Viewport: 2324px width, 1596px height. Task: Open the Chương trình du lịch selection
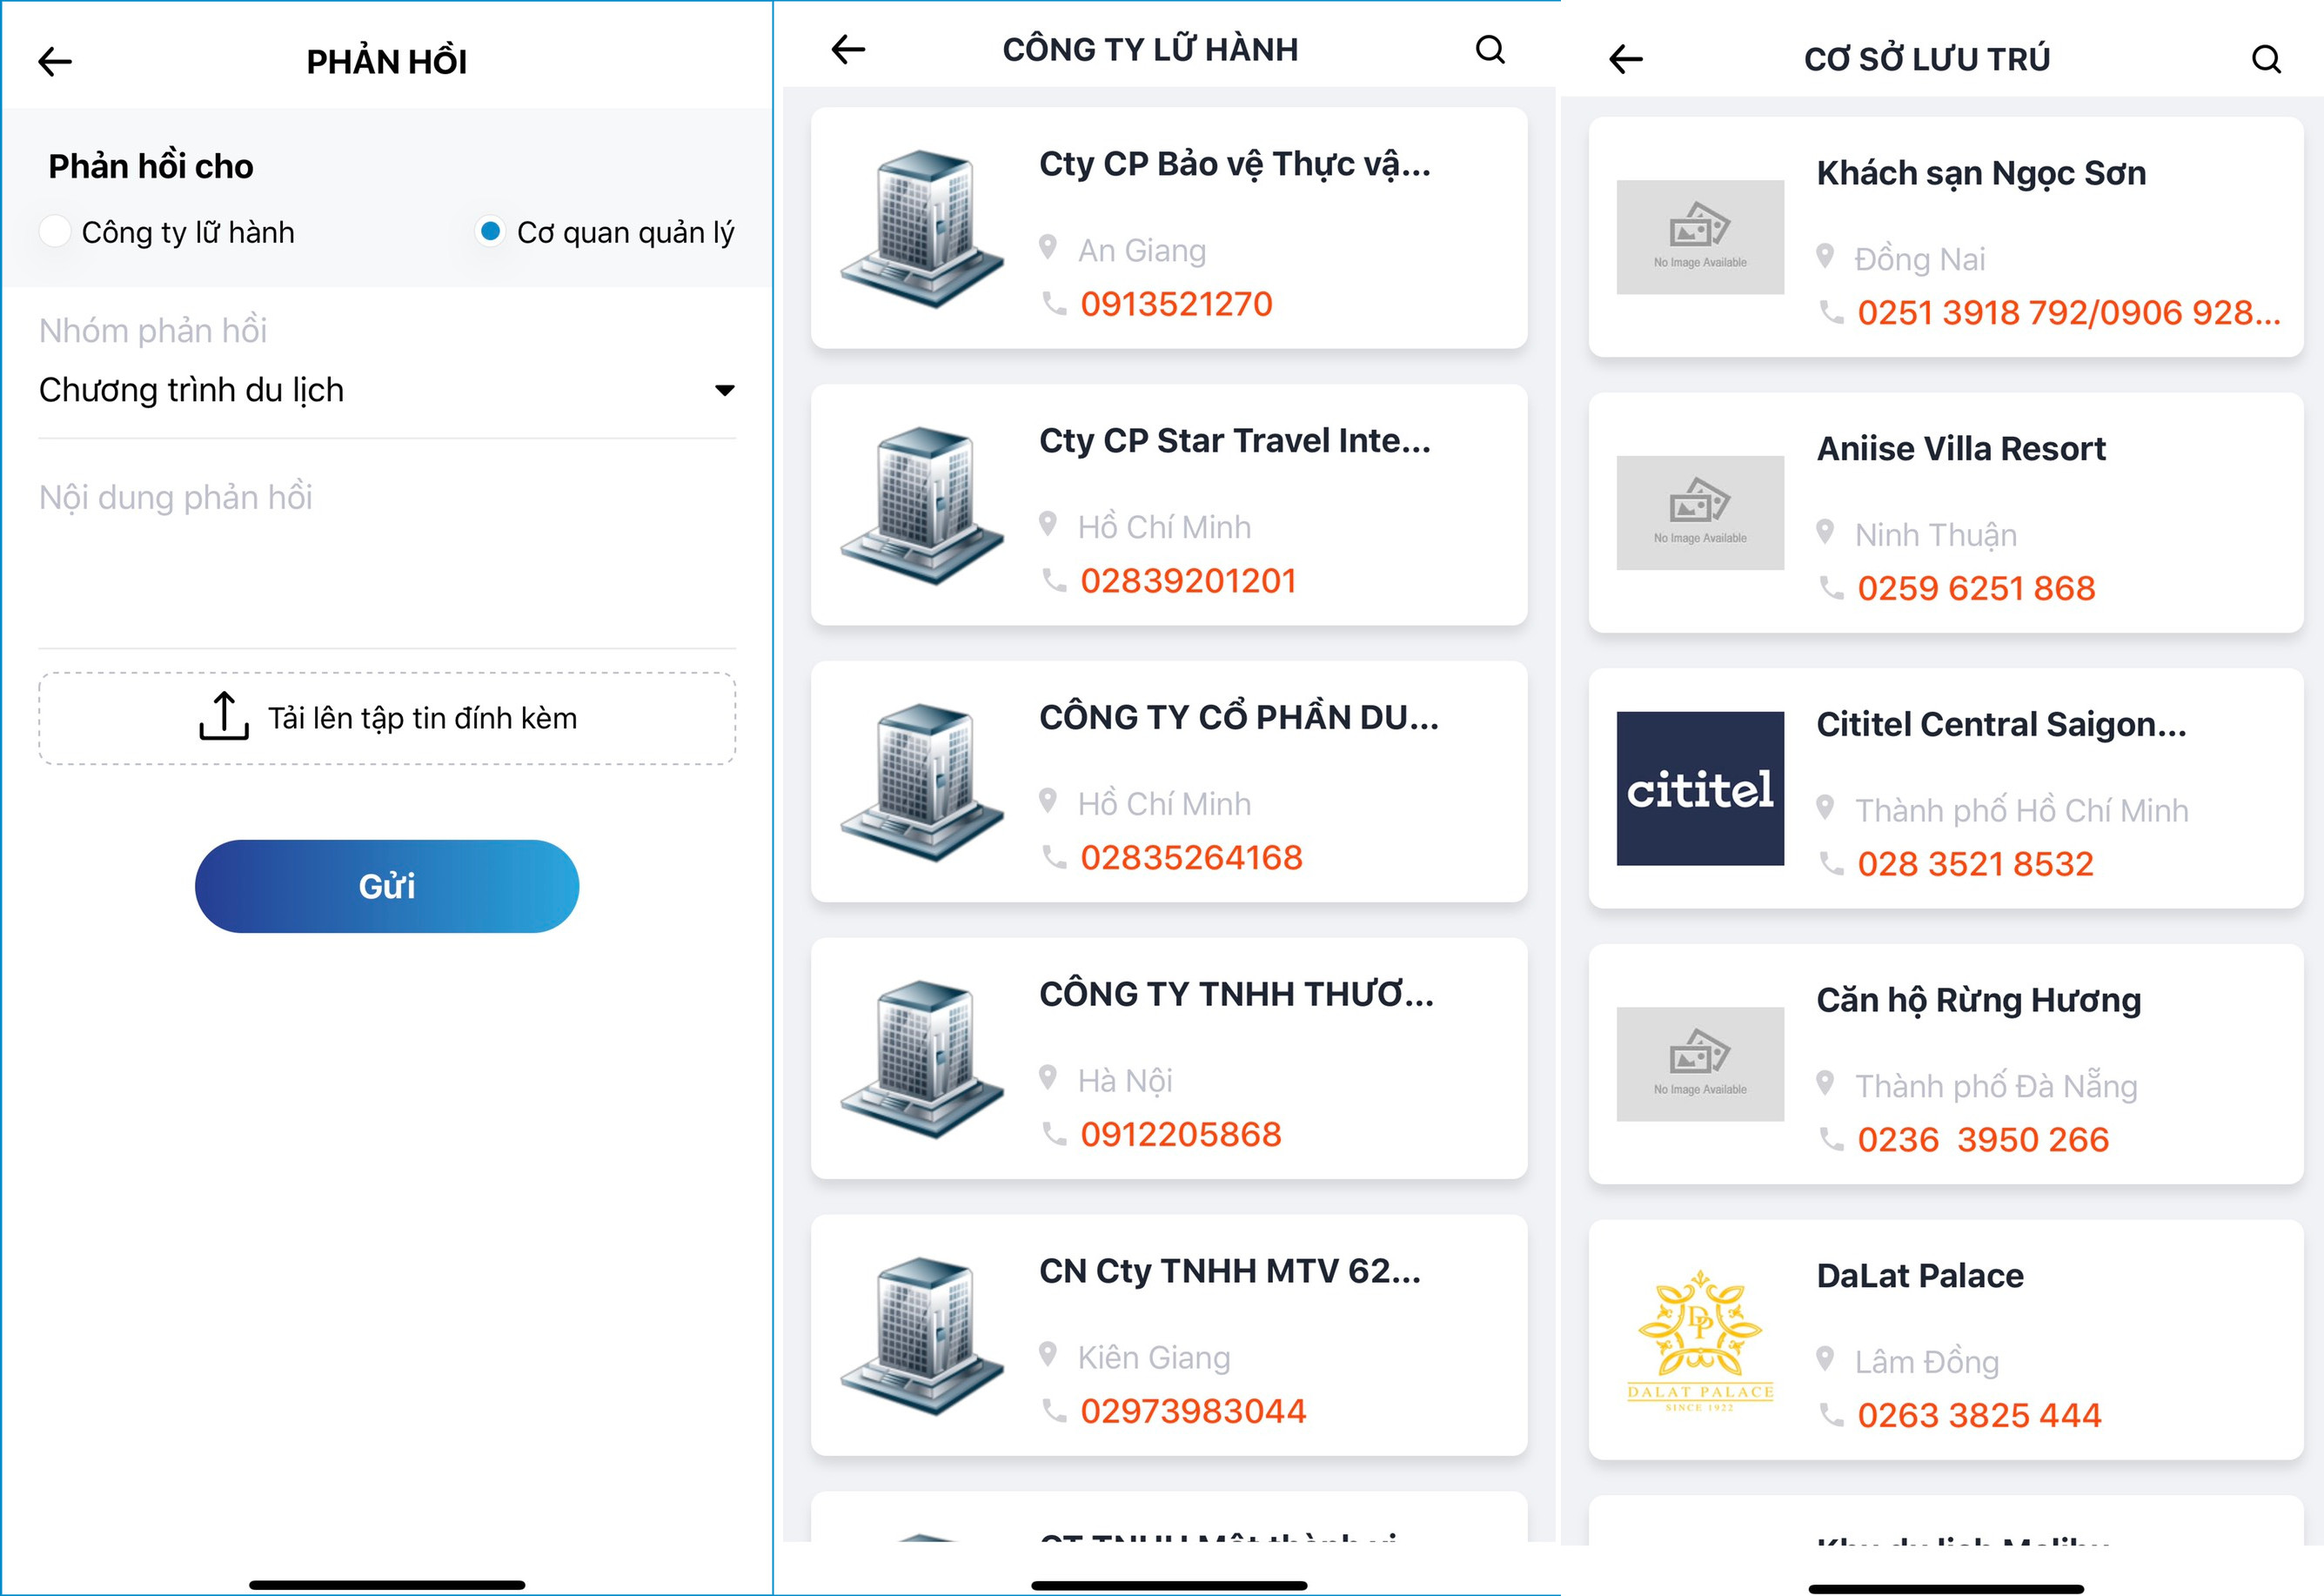[387, 390]
